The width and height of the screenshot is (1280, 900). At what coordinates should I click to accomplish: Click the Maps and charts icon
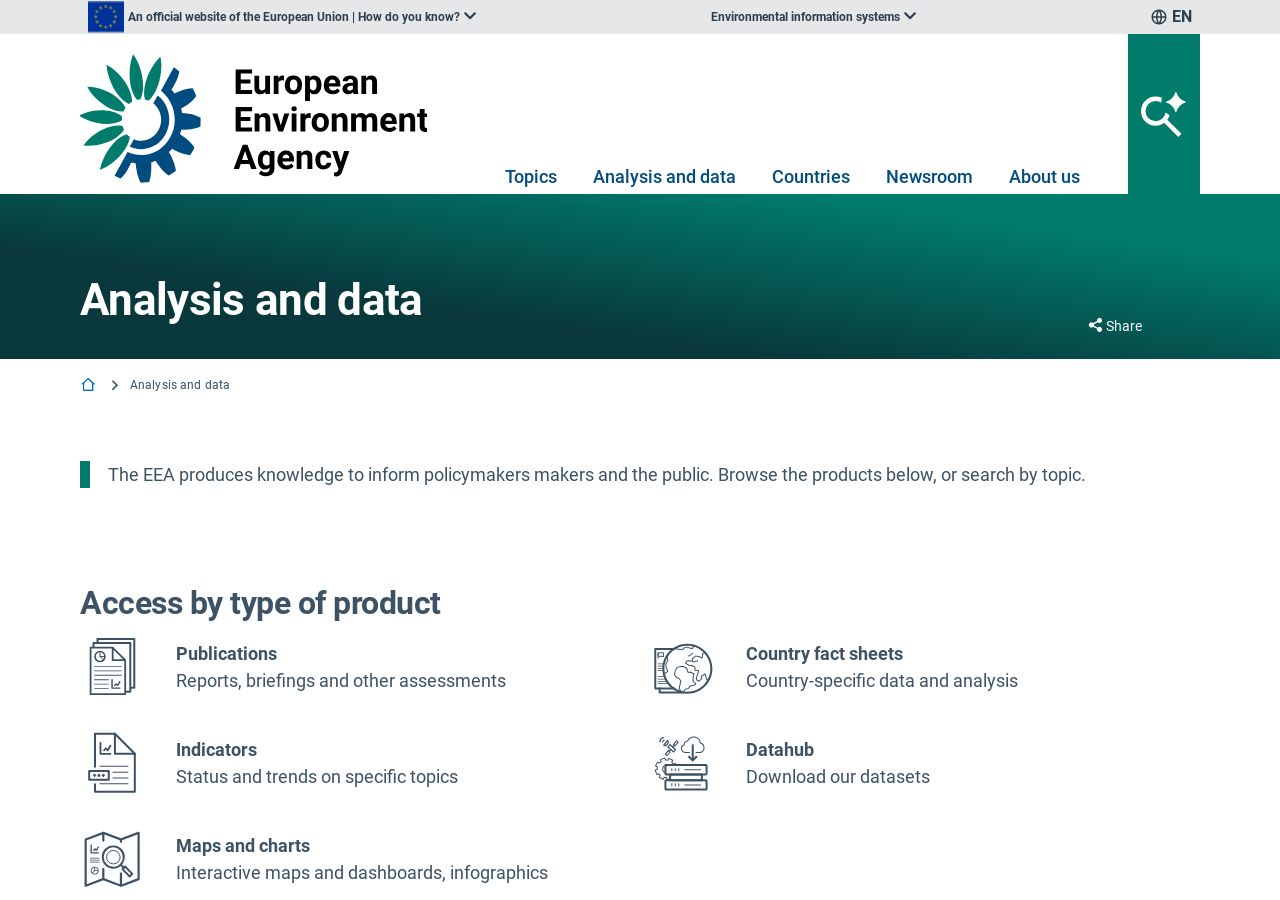tap(112, 859)
